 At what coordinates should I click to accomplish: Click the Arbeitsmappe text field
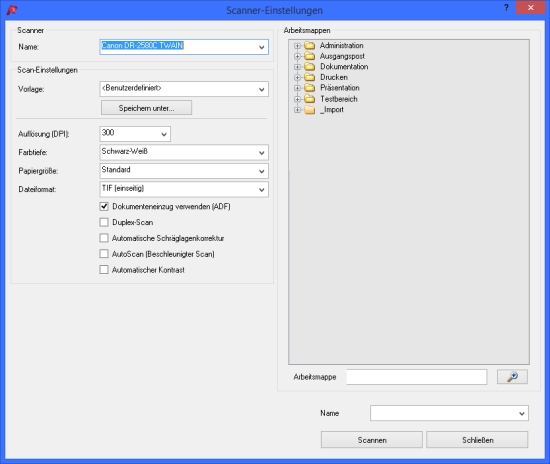[x=417, y=377]
